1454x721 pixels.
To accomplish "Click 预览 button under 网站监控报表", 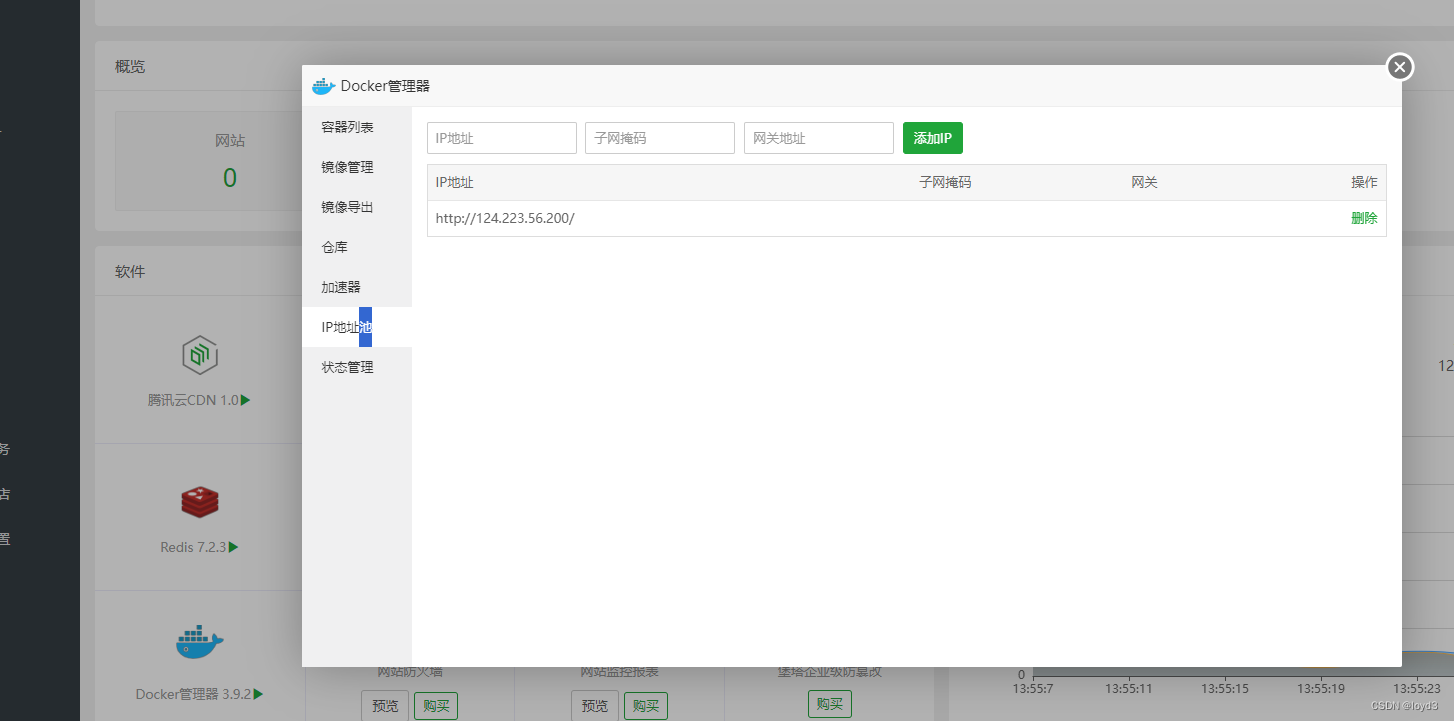I will tap(595, 705).
